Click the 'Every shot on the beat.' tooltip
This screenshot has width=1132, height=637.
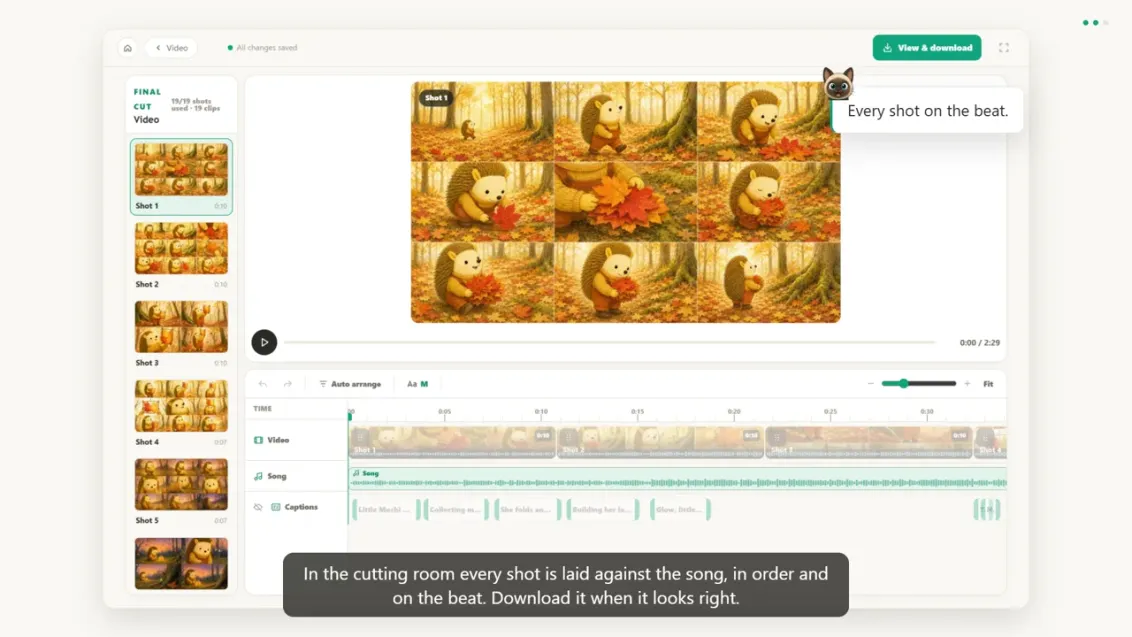click(928, 110)
